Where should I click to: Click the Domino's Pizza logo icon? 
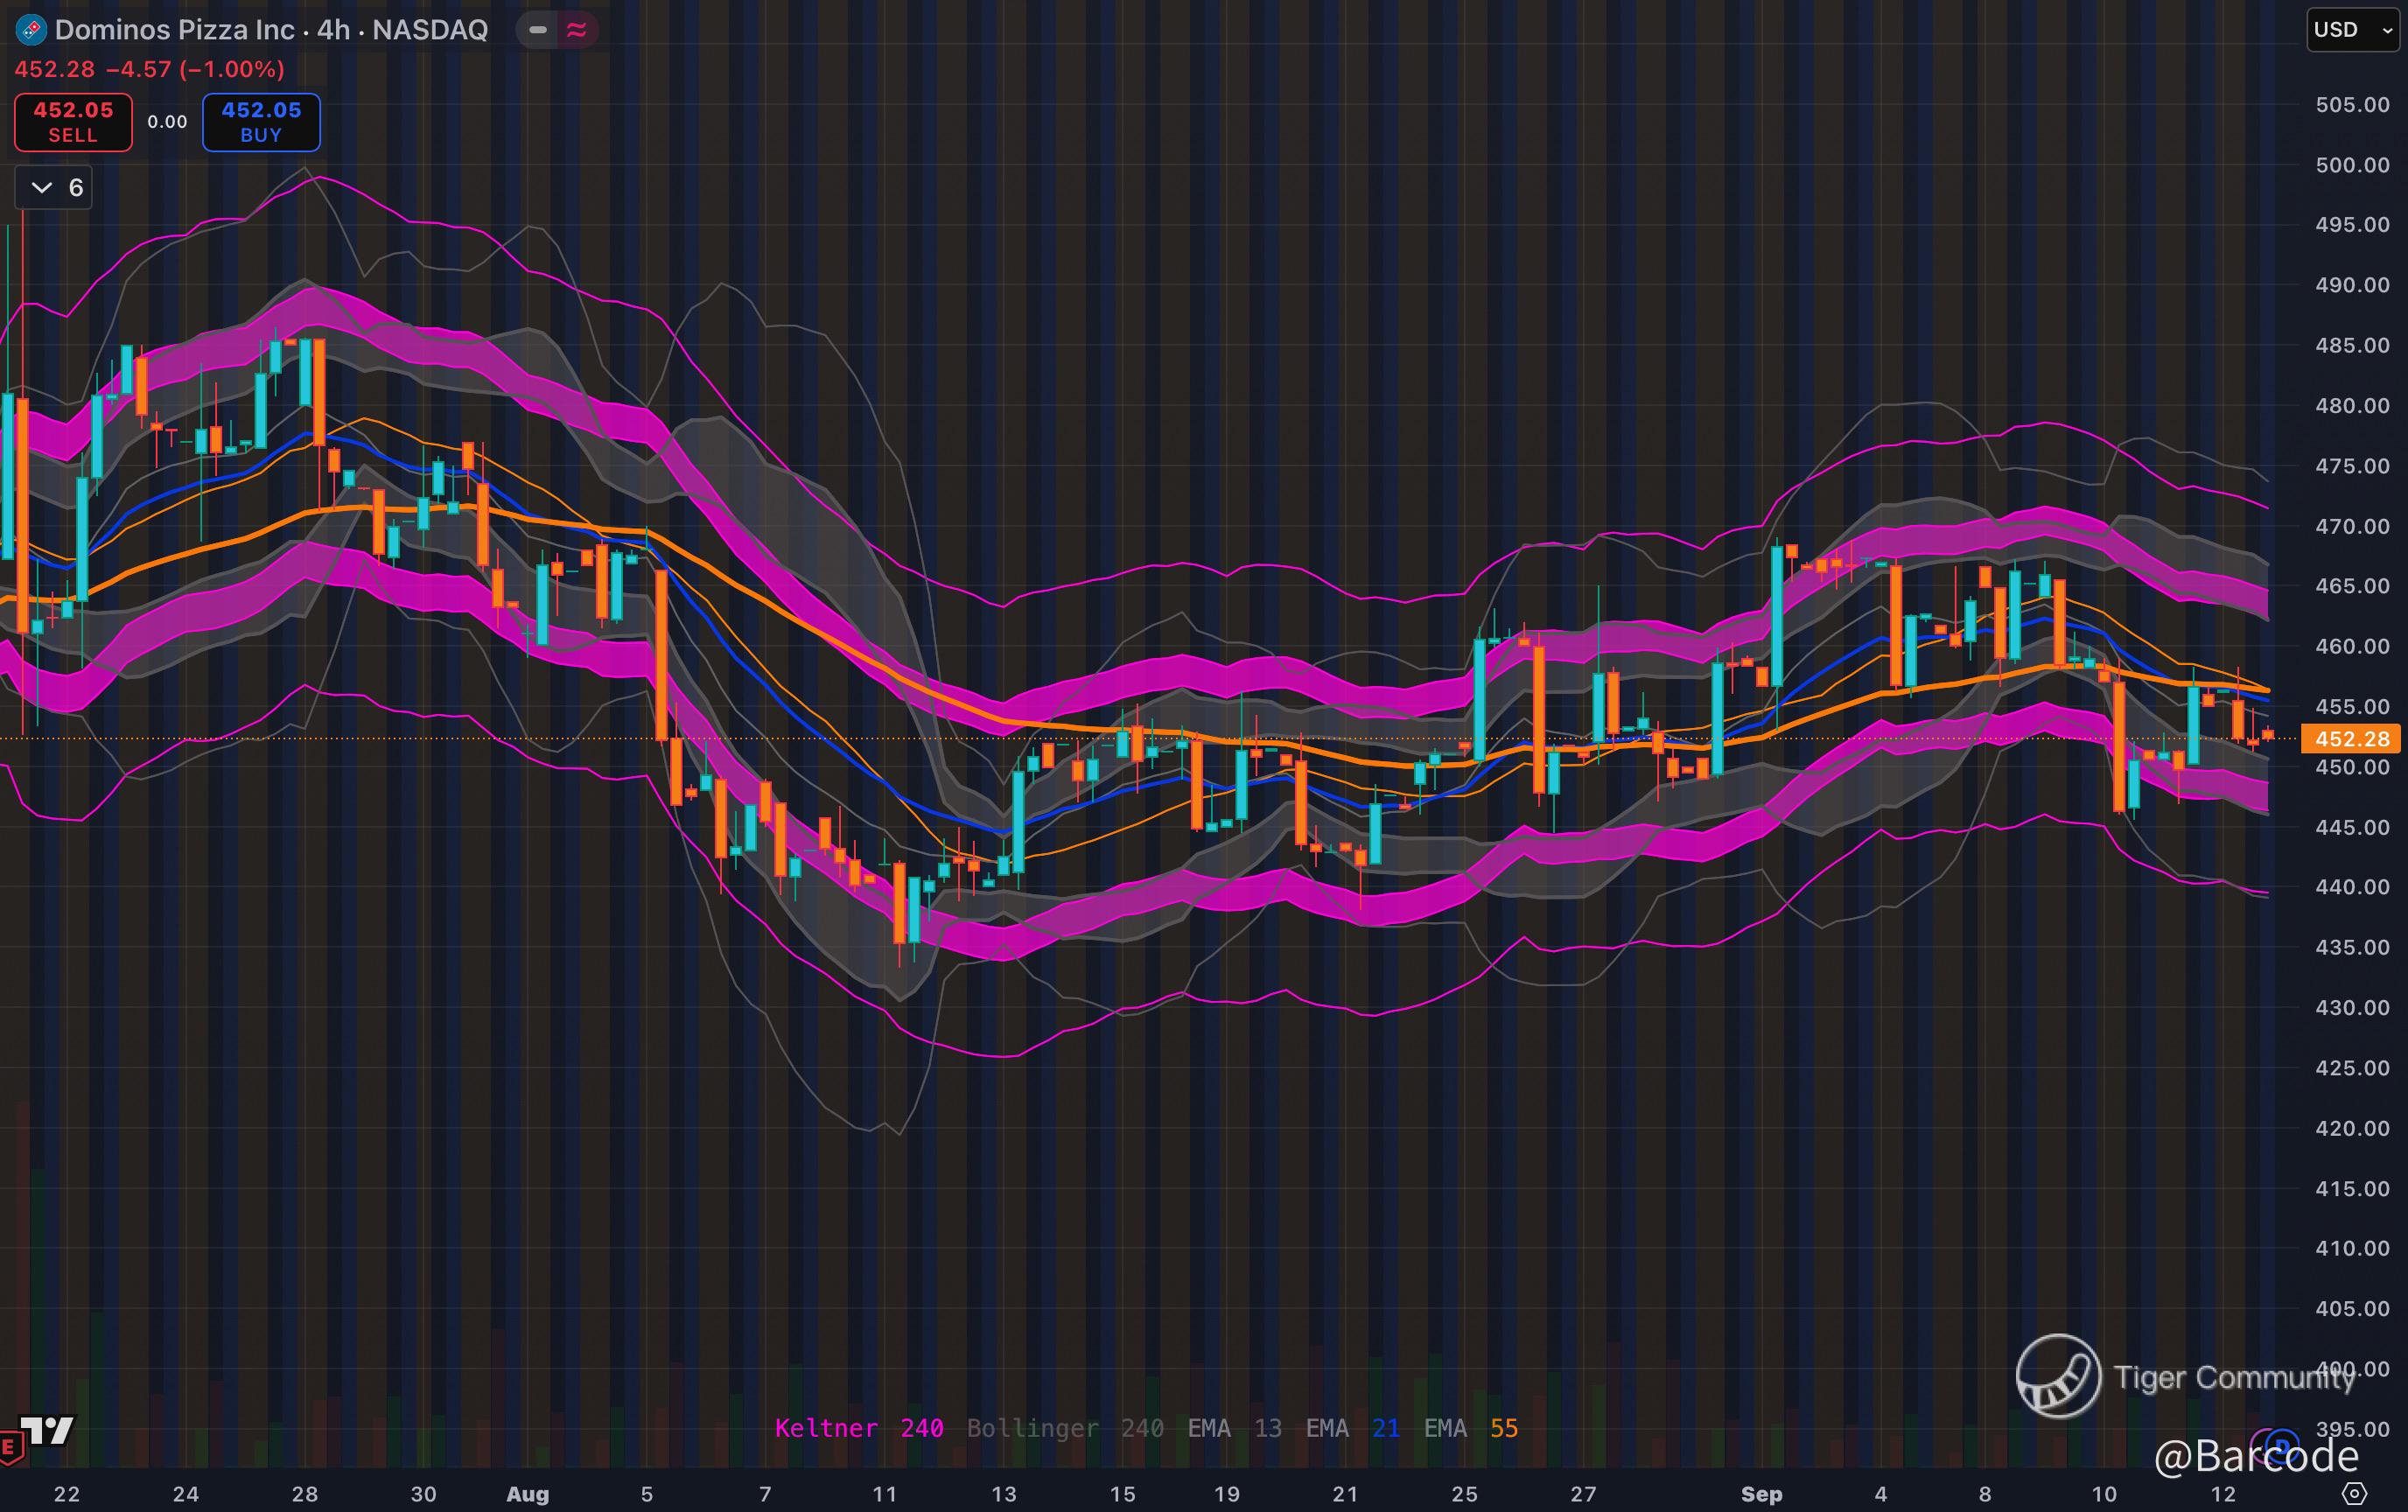tap(31, 30)
